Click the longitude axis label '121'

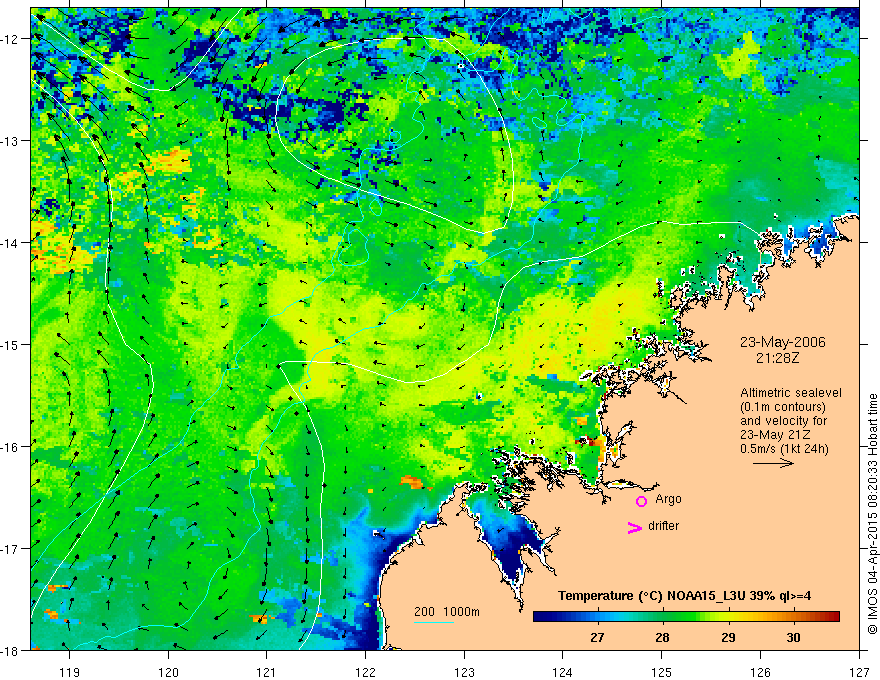267,672
